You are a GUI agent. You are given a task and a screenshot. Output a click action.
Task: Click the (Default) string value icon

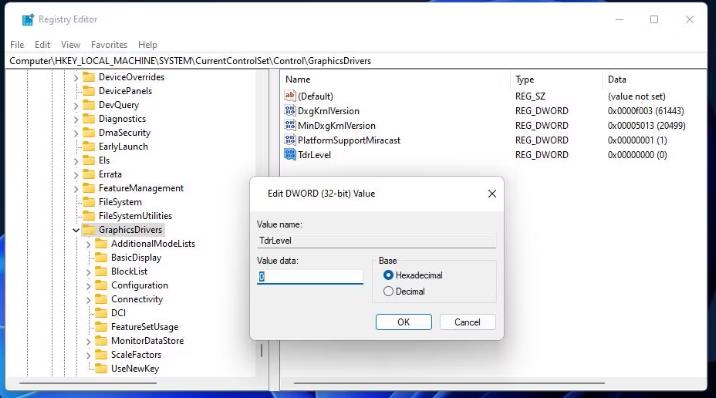pyautogui.click(x=290, y=96)
